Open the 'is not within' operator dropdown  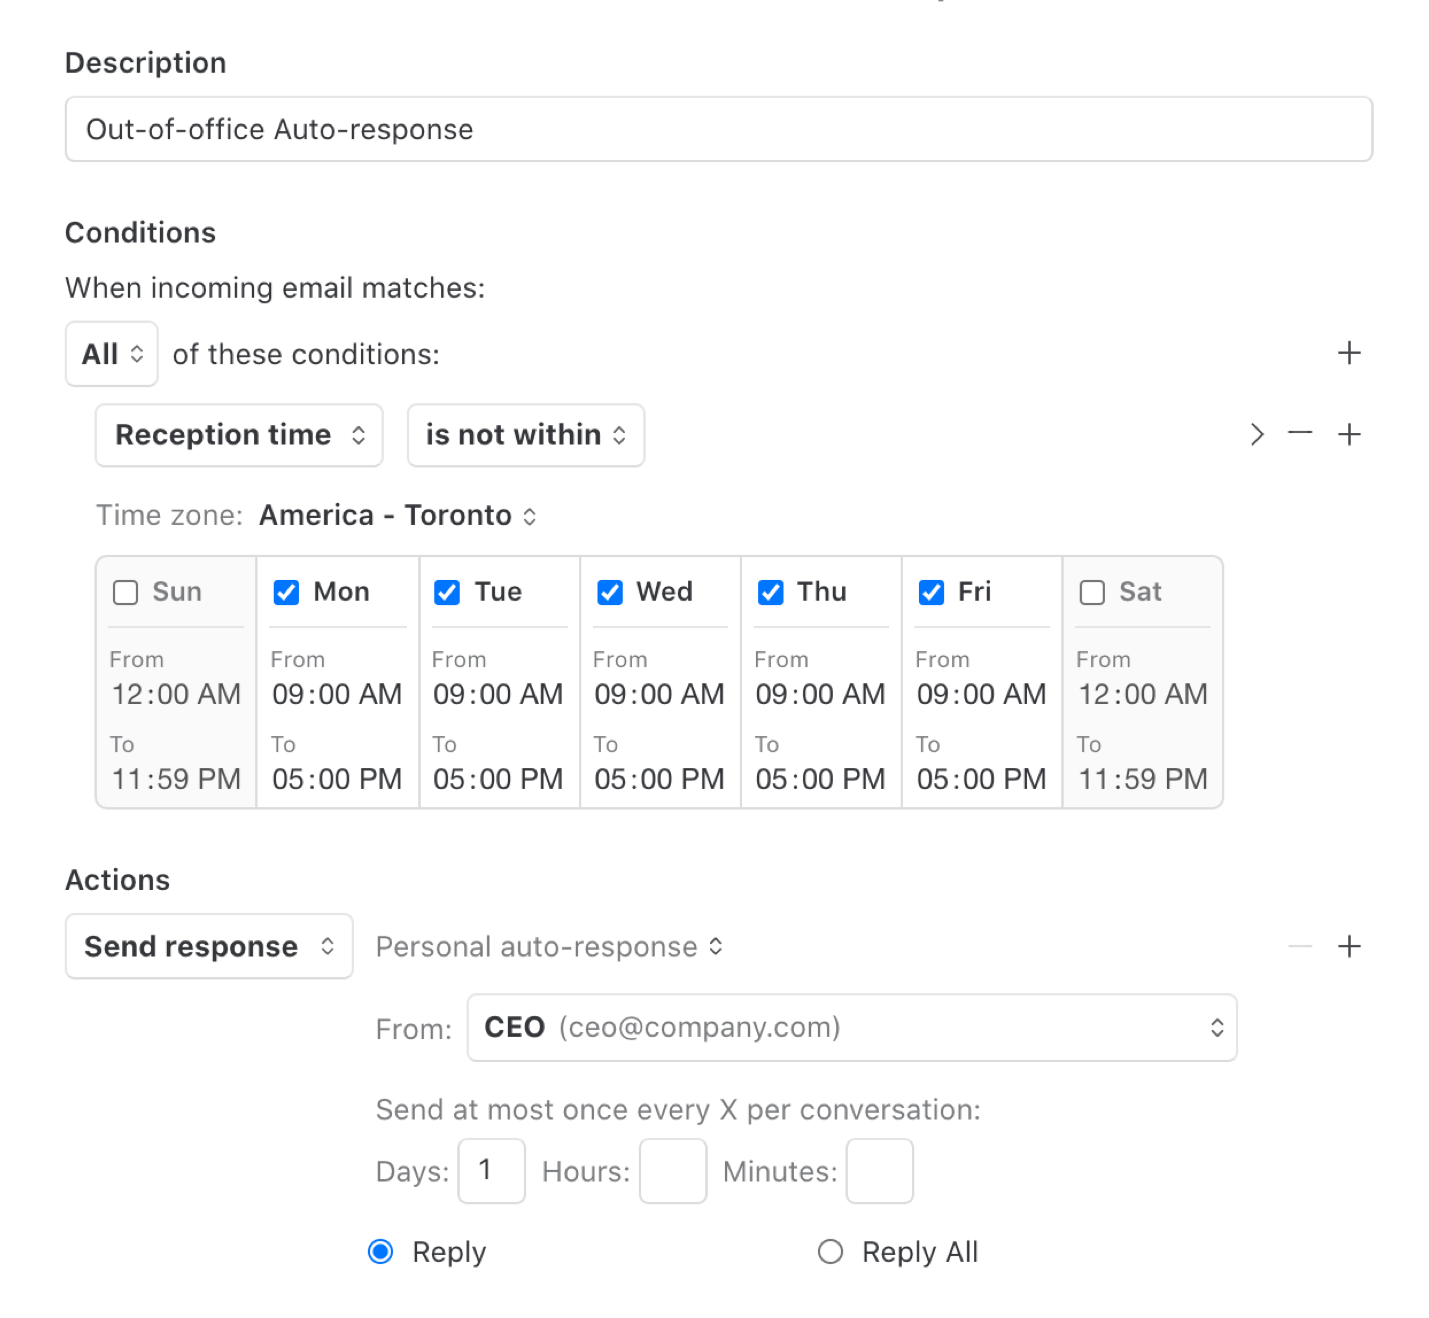pos(525,435)
